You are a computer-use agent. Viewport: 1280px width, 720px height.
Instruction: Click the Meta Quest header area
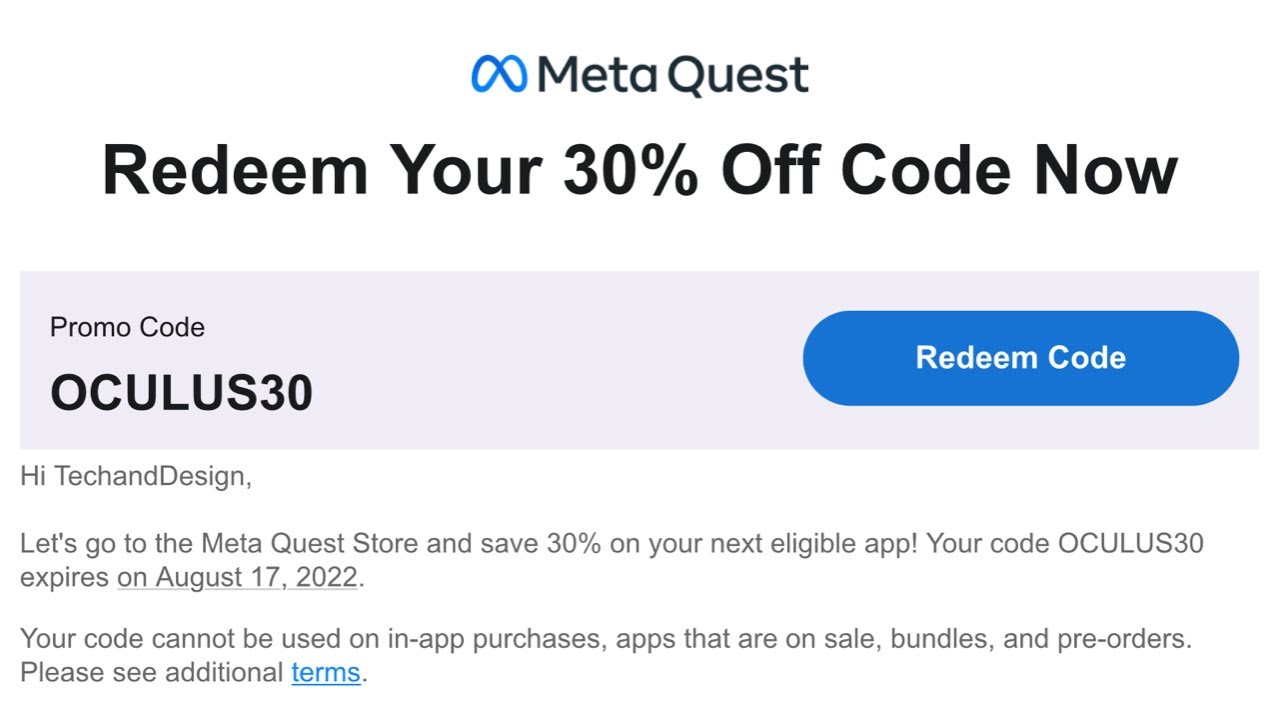pos(640,72)
